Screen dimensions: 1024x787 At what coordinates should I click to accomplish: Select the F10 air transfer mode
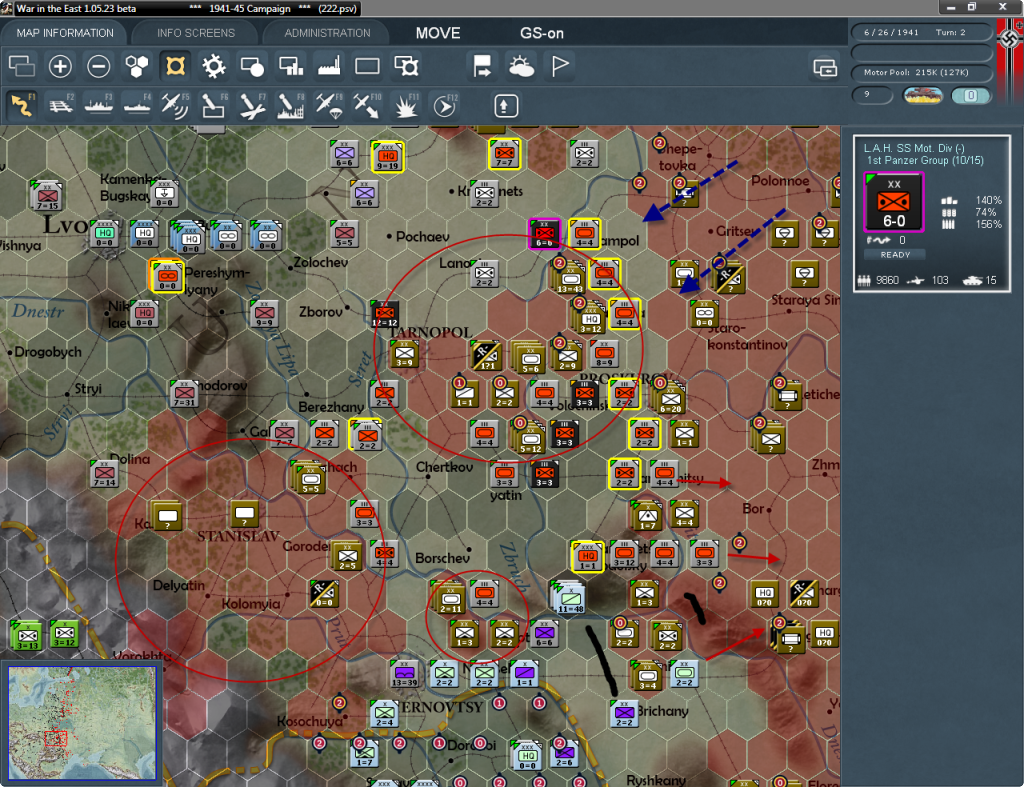[367, 105]
